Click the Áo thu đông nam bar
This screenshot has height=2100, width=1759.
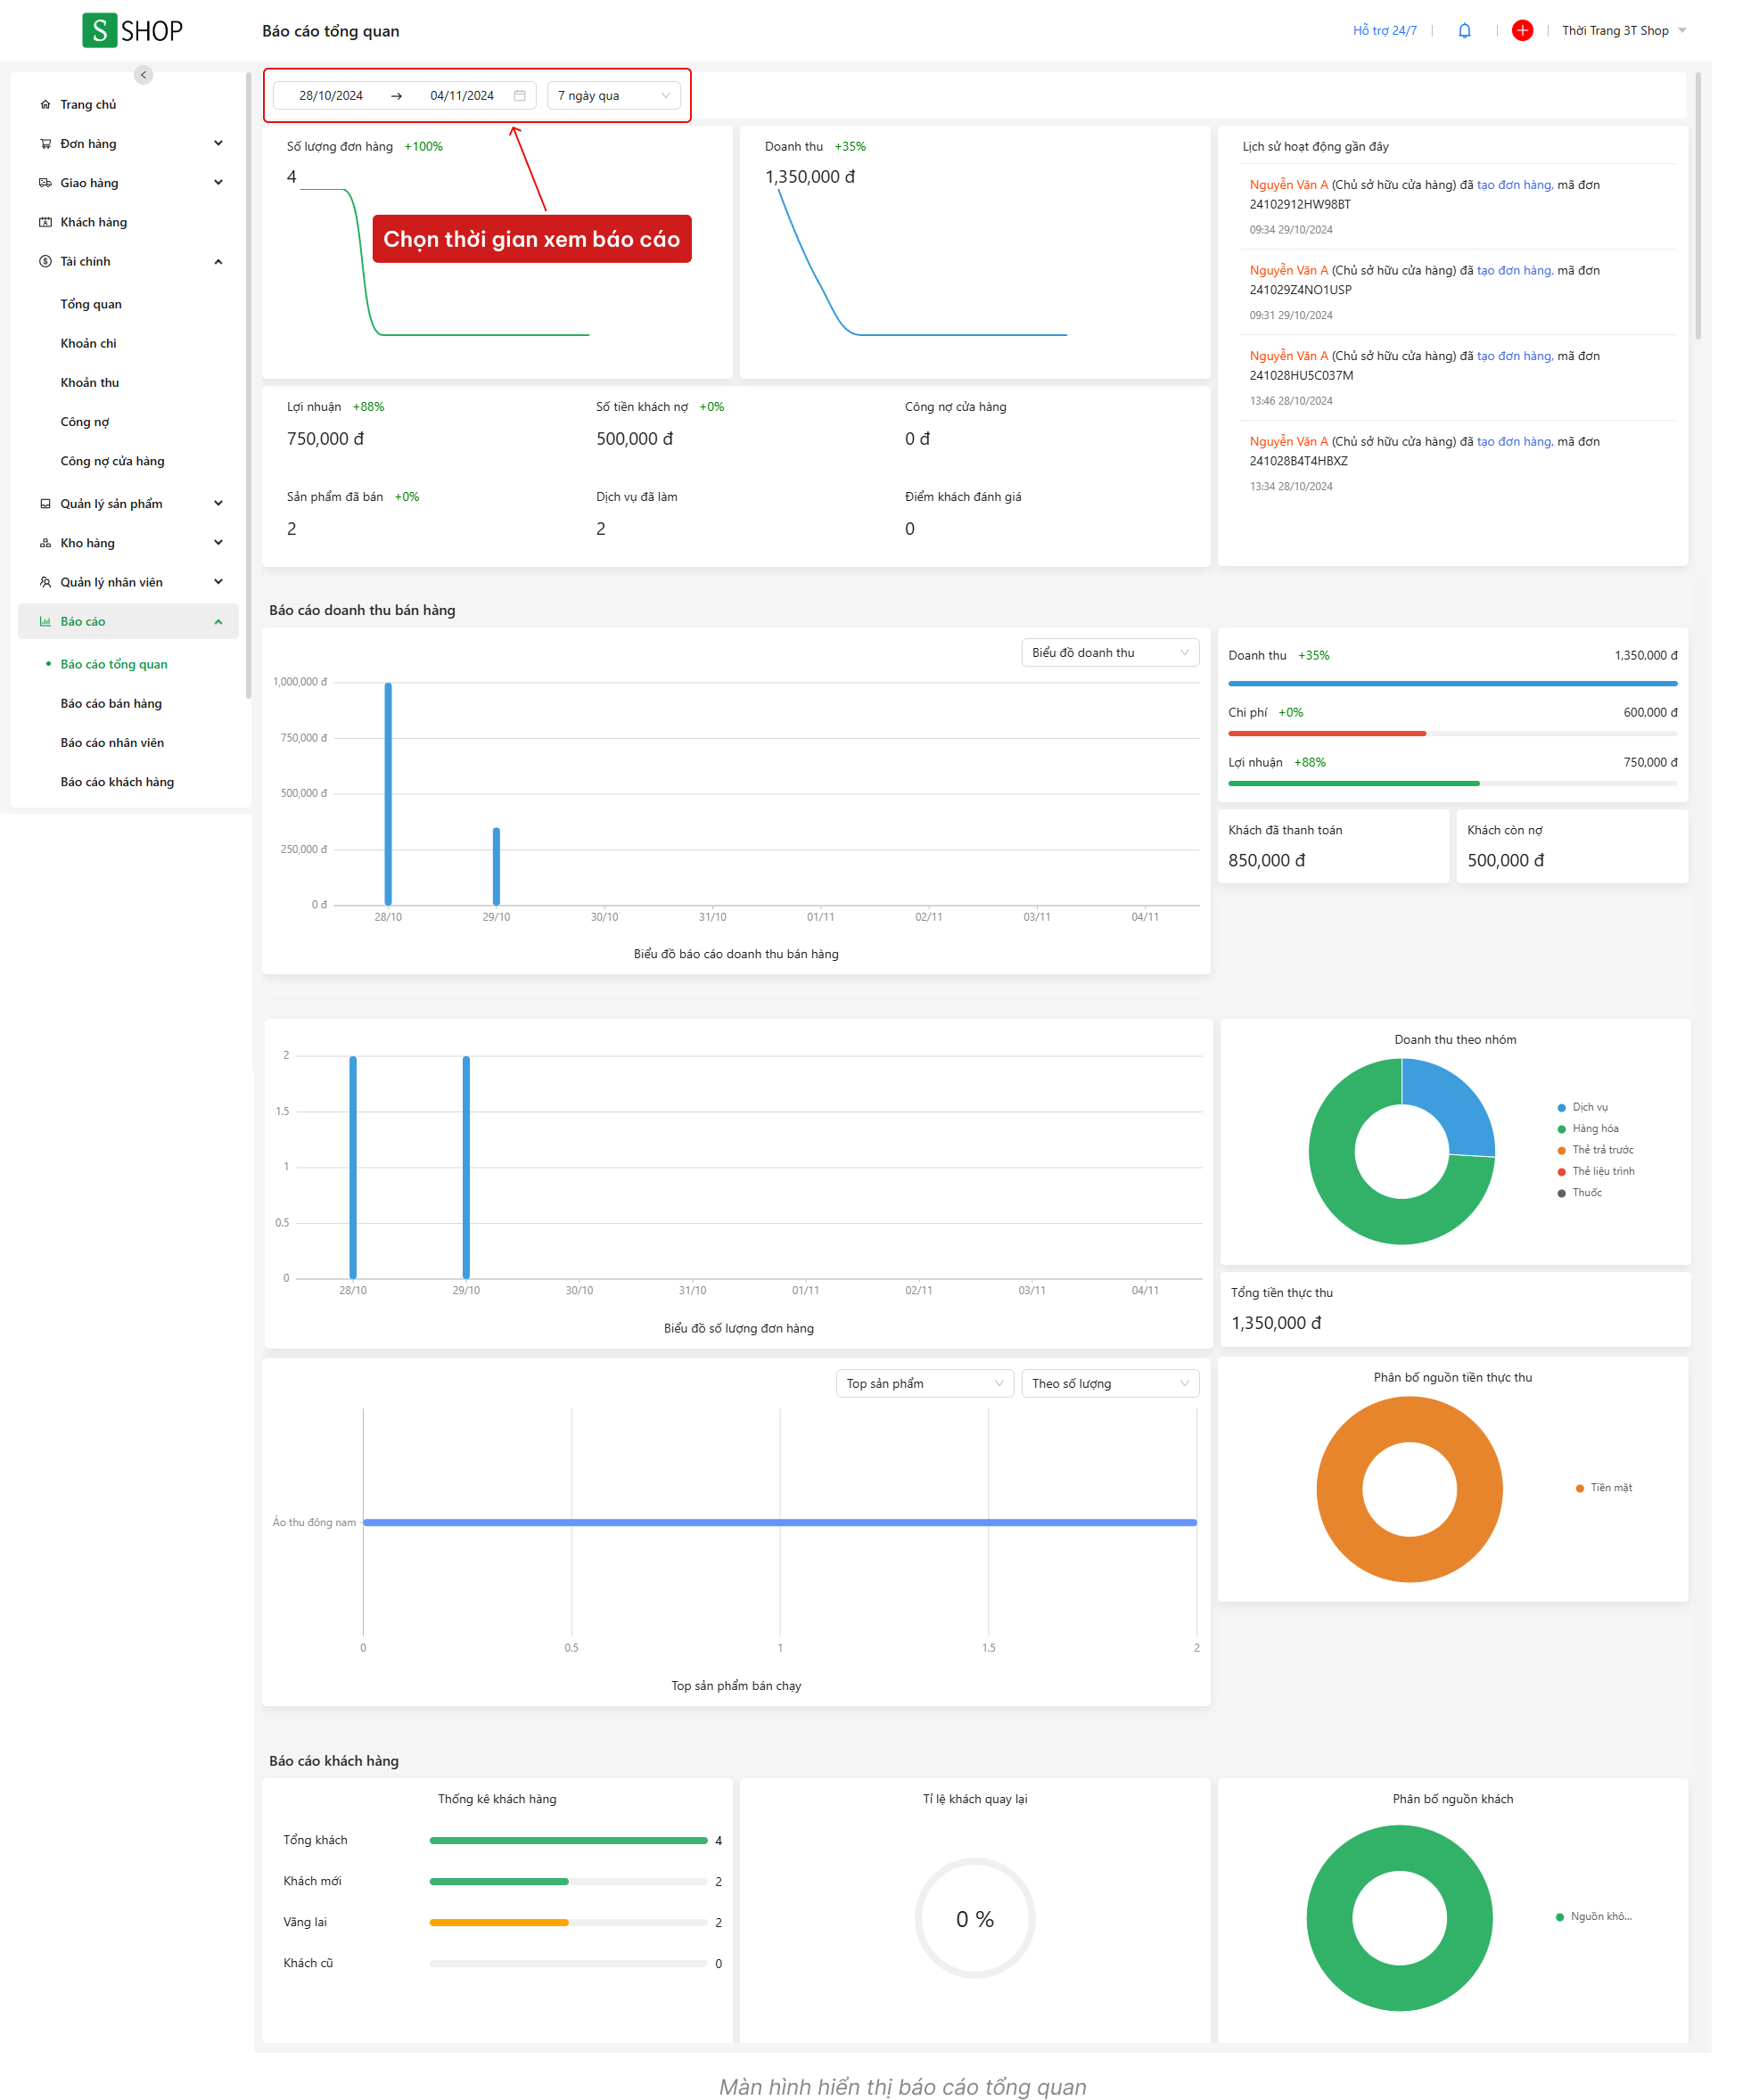click(780, 1523)
